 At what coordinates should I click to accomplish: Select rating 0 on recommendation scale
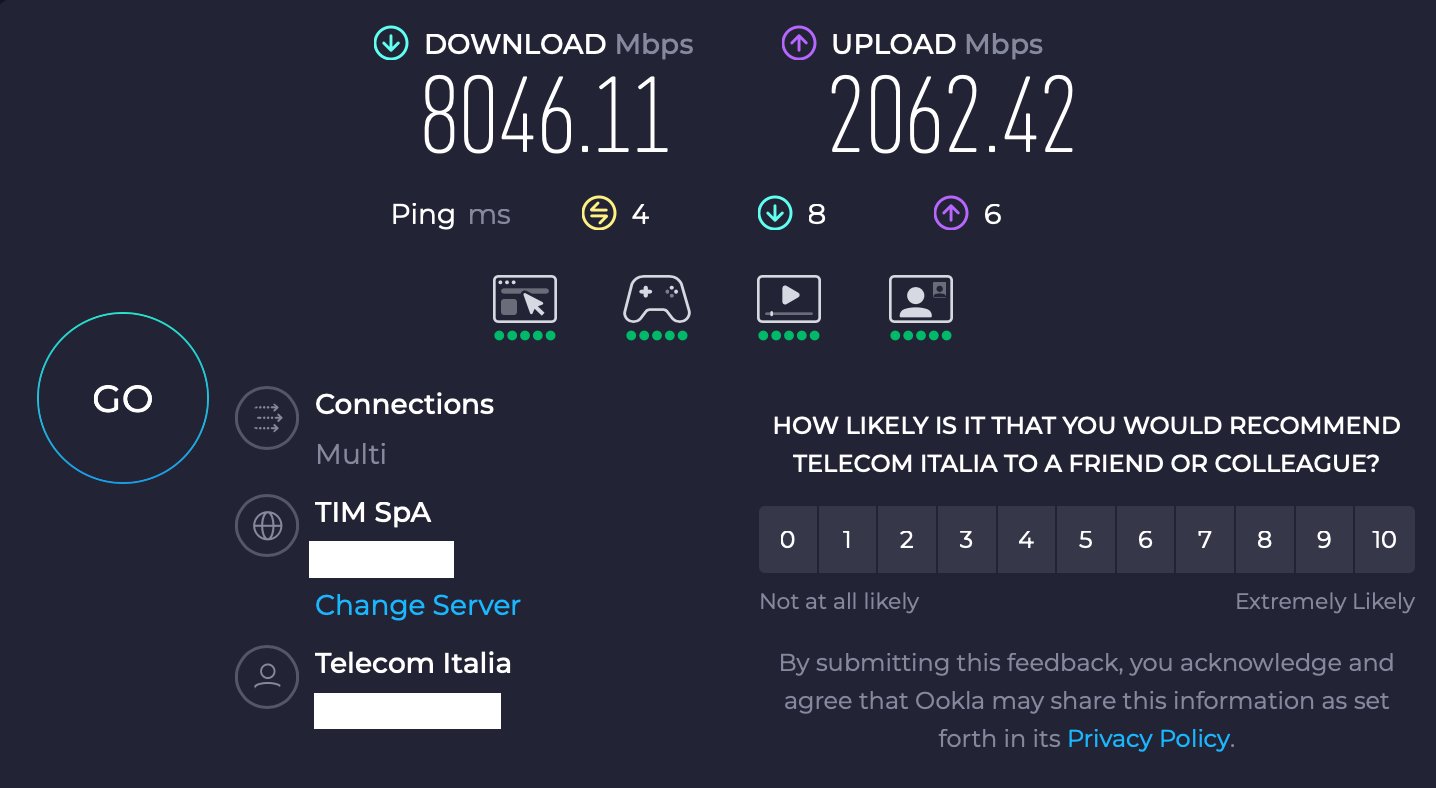pos(788,540)
